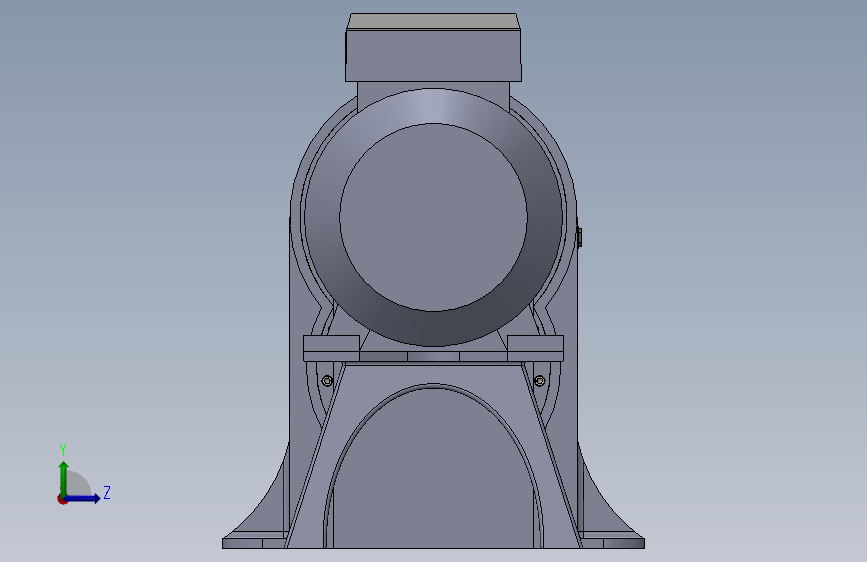
Task: Pick the right hex bolt below the motor
Action: (540, 381)
